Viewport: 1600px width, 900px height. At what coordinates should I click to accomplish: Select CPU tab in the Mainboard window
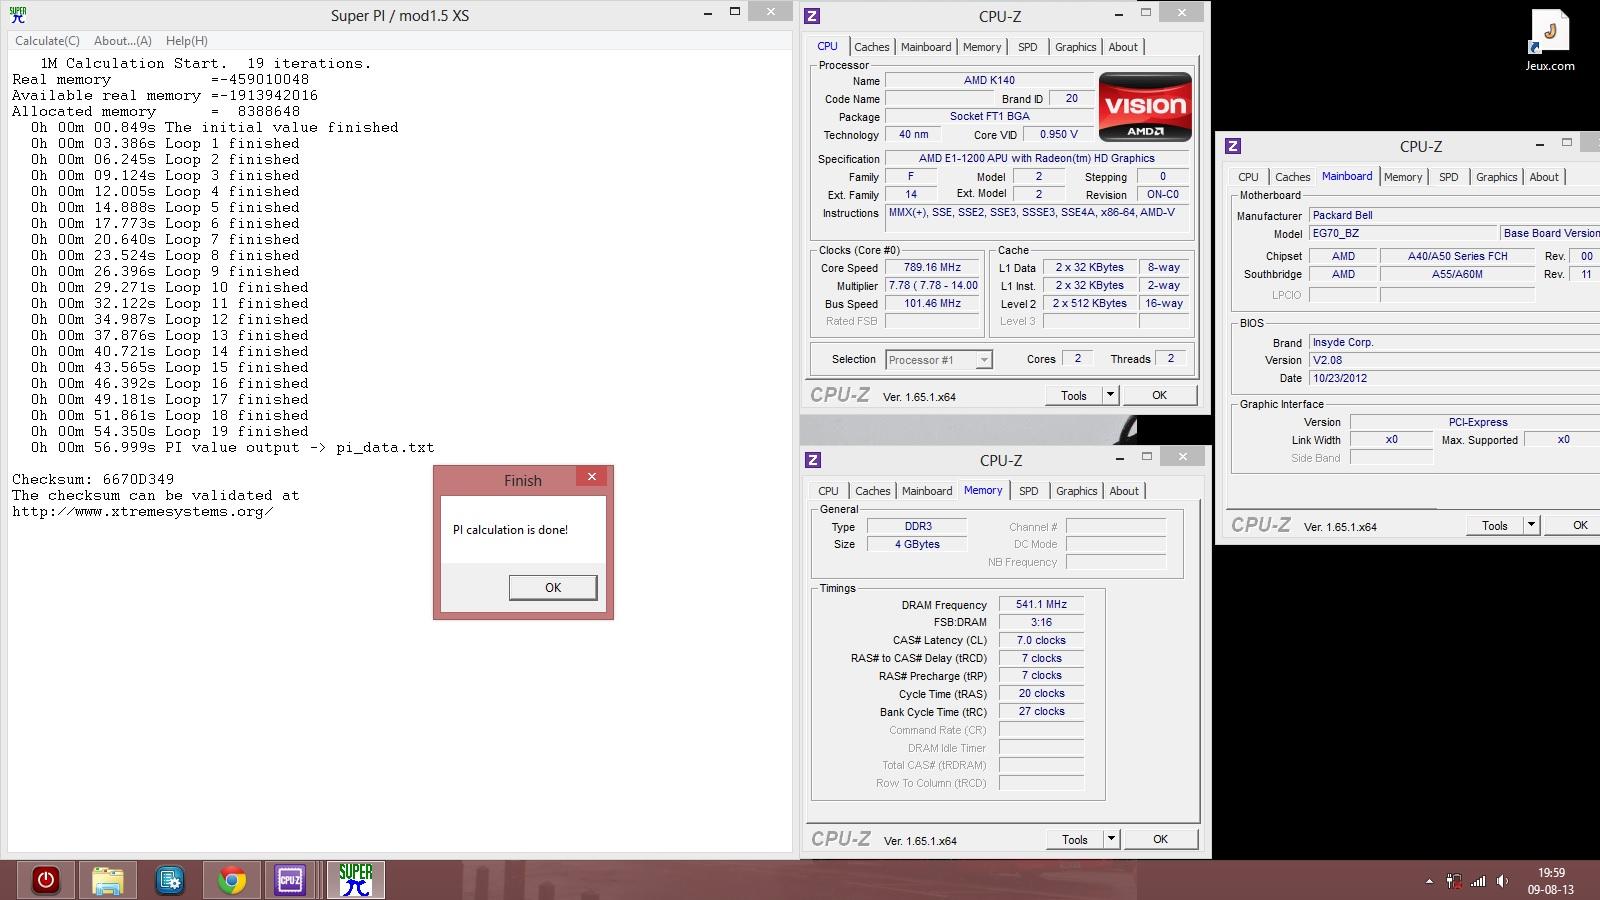[1248, 177]
